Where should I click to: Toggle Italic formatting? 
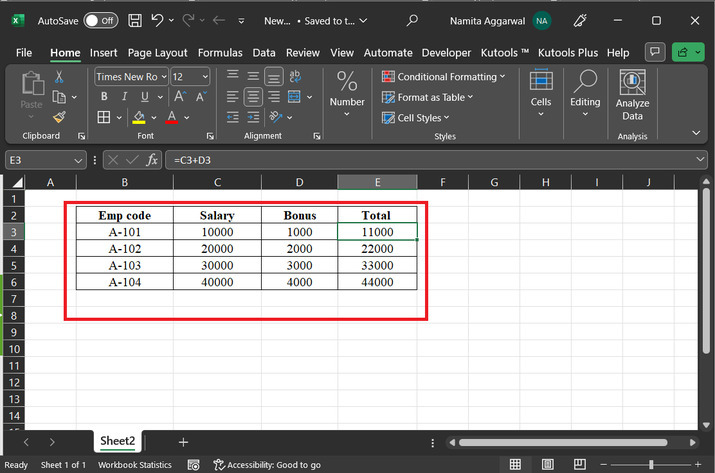click(124, 97)
